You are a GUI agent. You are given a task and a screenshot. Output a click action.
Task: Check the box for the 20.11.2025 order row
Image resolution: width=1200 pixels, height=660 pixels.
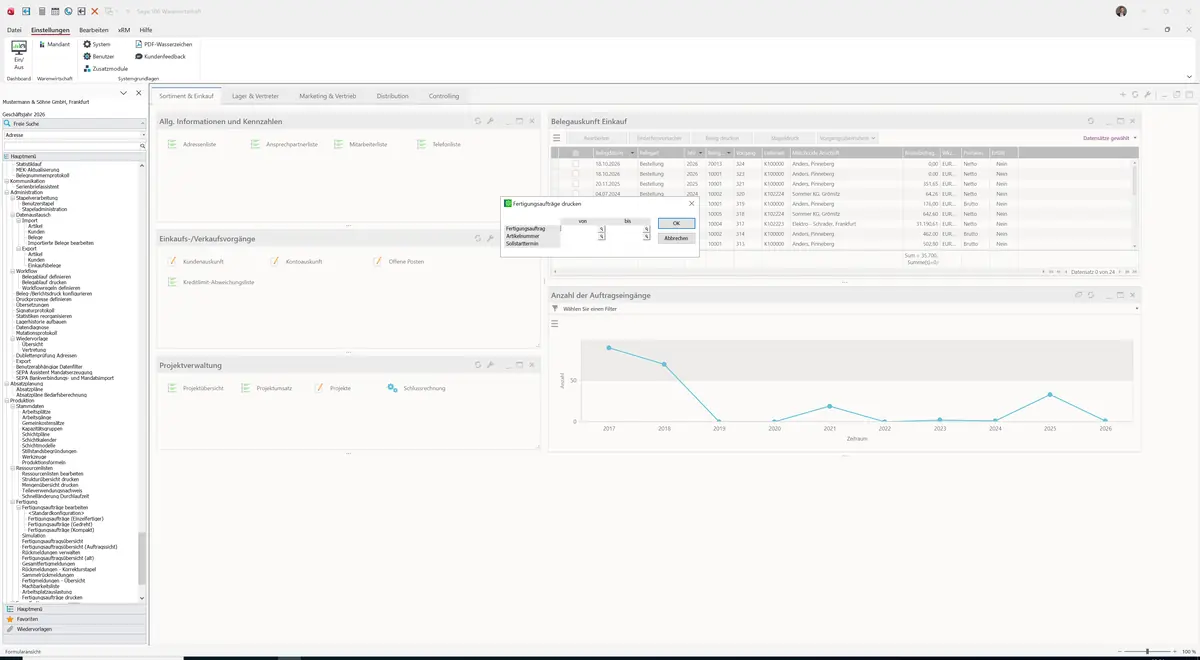coord(576,184)
